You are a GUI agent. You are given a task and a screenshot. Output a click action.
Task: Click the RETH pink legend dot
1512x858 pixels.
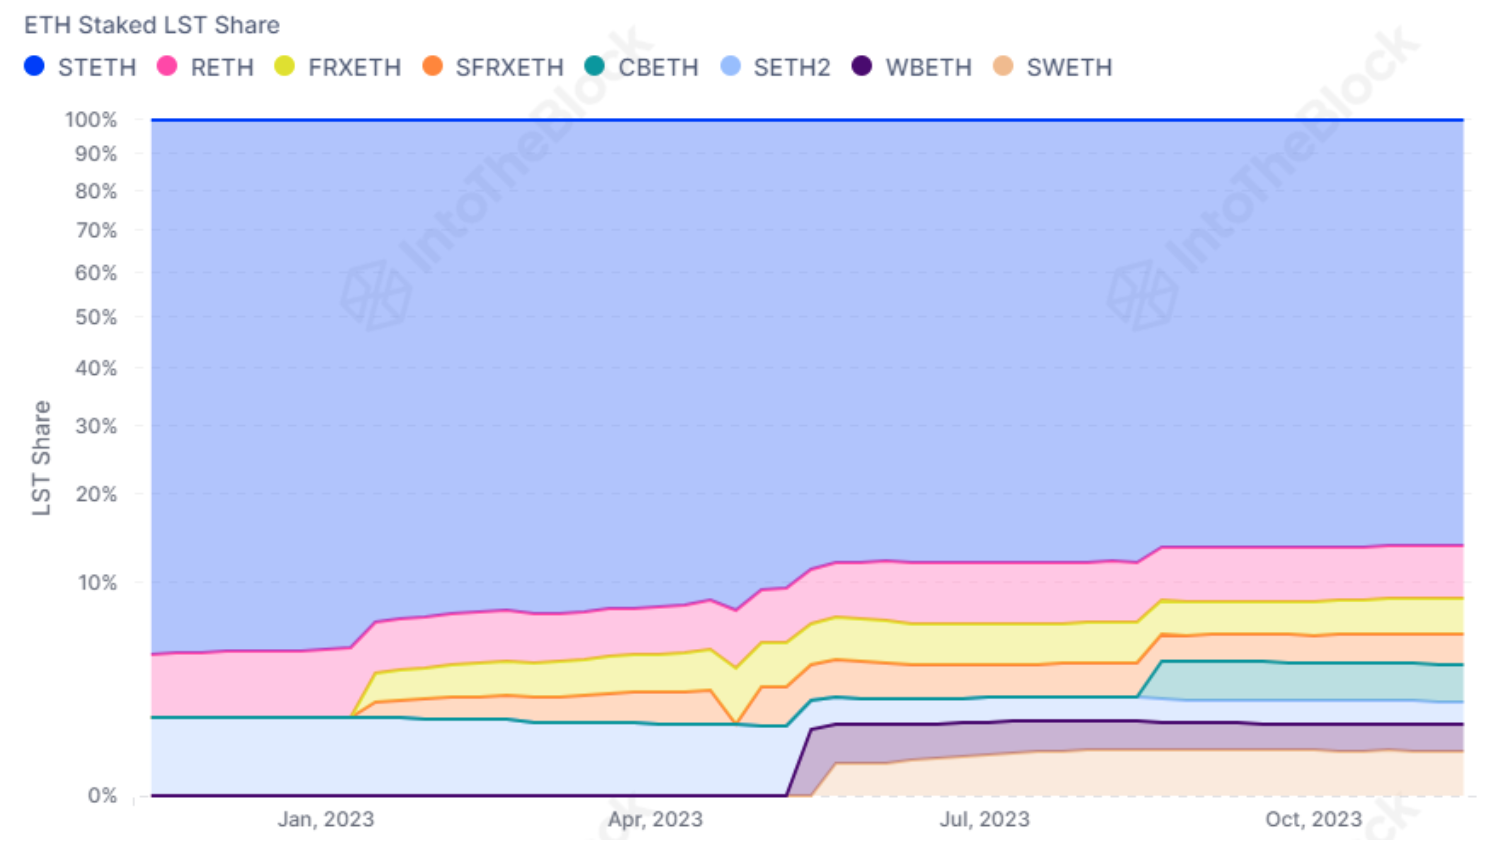tap(167, 66)
